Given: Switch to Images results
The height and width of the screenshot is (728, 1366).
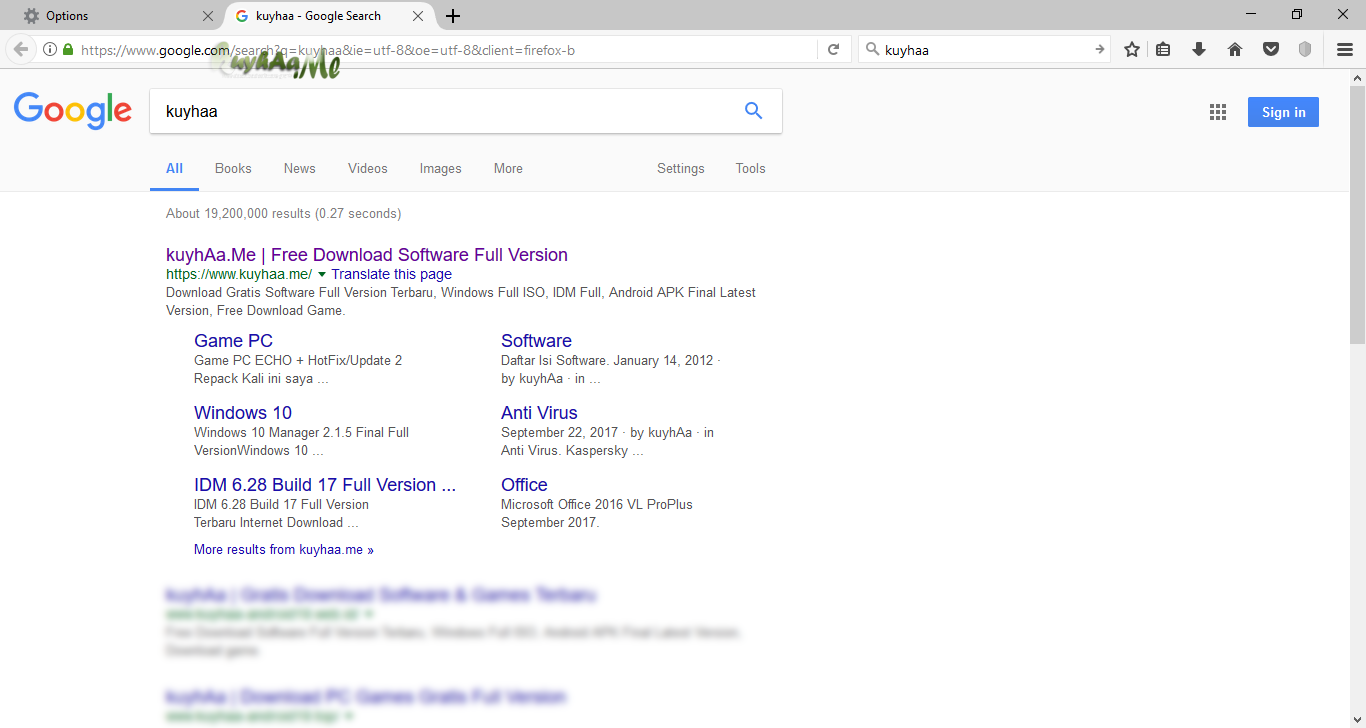Looking at the screenshot, I should coord(440,168).
